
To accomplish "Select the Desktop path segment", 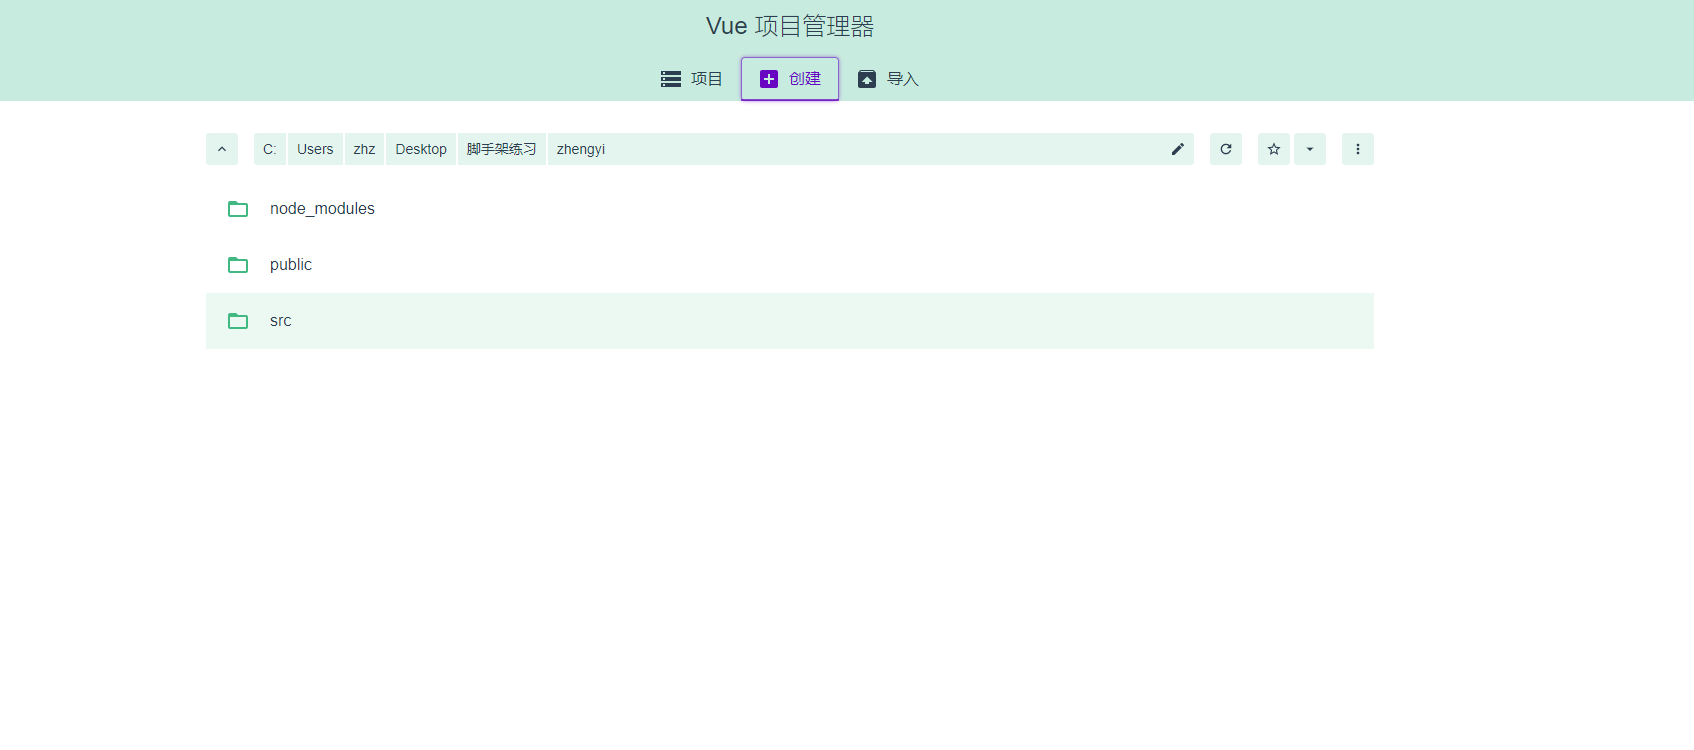I will pyautogui.click(x=421, y=149).
